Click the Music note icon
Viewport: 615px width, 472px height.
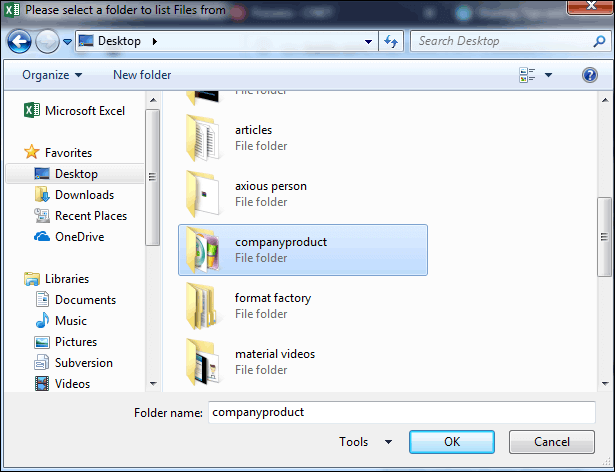[x=42, y=320]
